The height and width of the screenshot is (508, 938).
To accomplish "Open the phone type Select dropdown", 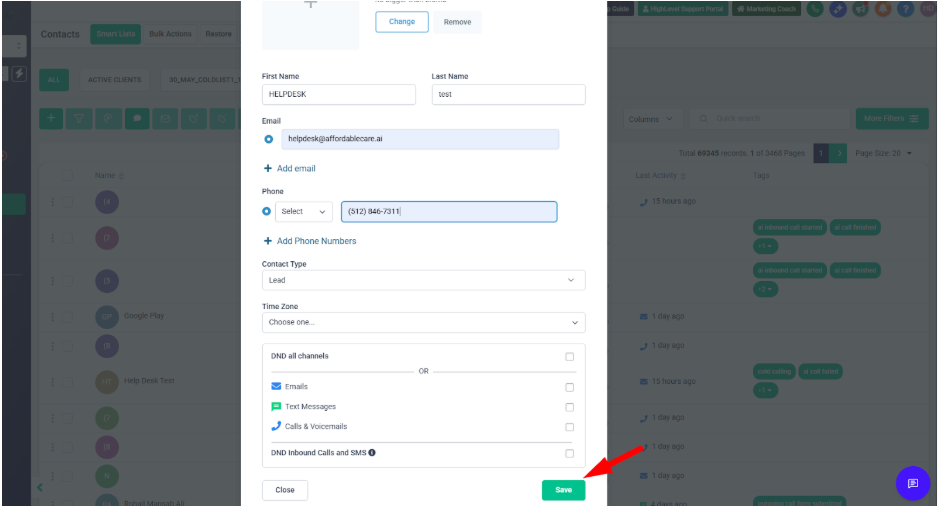I will [x=305, y=212].
